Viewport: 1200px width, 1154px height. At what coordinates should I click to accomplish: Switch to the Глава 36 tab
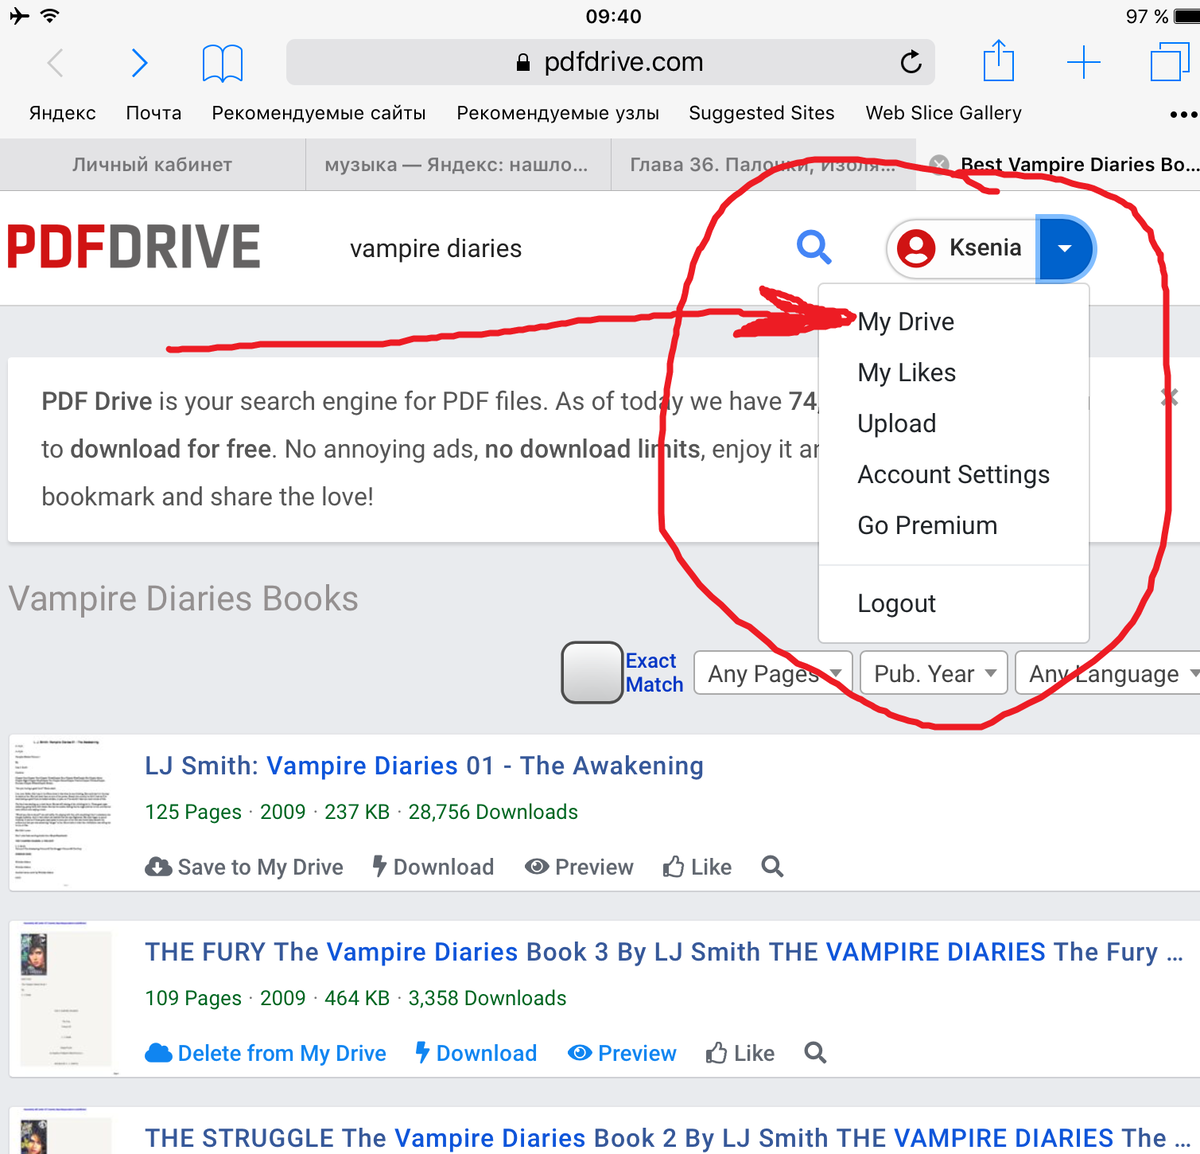764,165
